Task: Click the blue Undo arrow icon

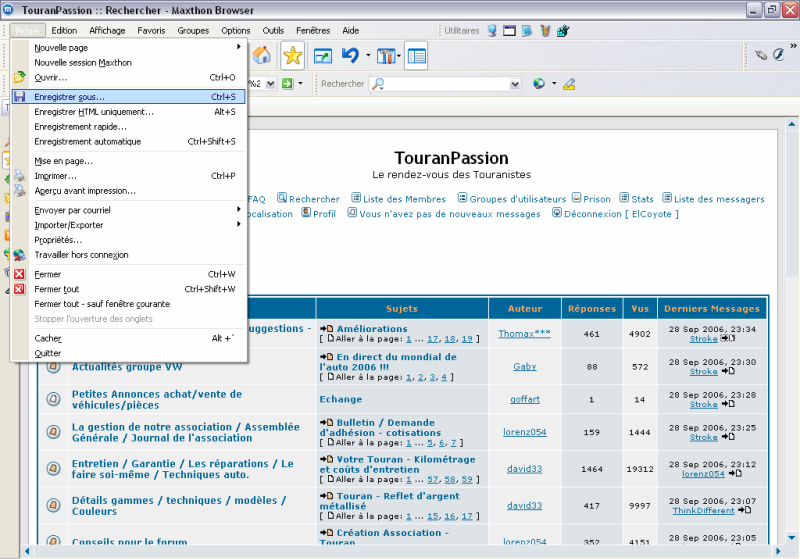Action: point(350,55)
